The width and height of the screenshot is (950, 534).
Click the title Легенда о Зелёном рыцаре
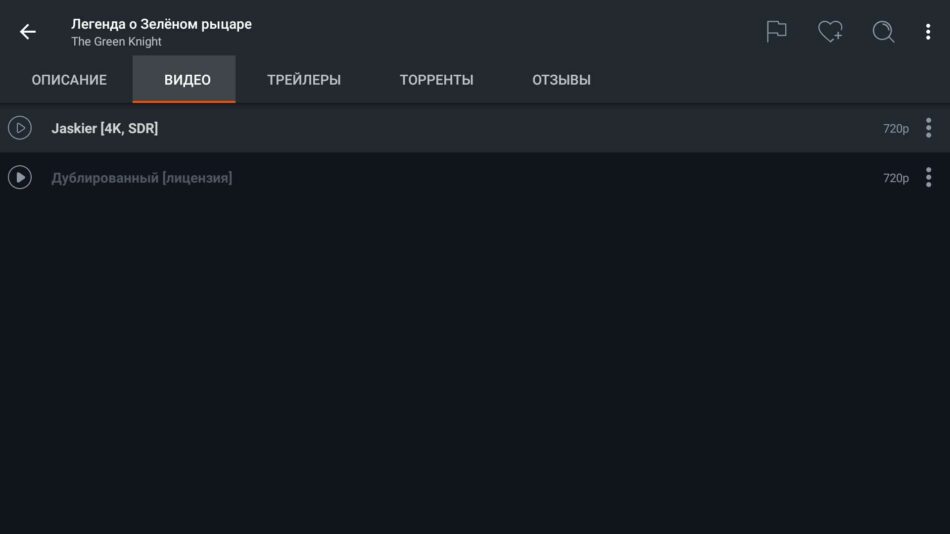click(x=162, y=24)
